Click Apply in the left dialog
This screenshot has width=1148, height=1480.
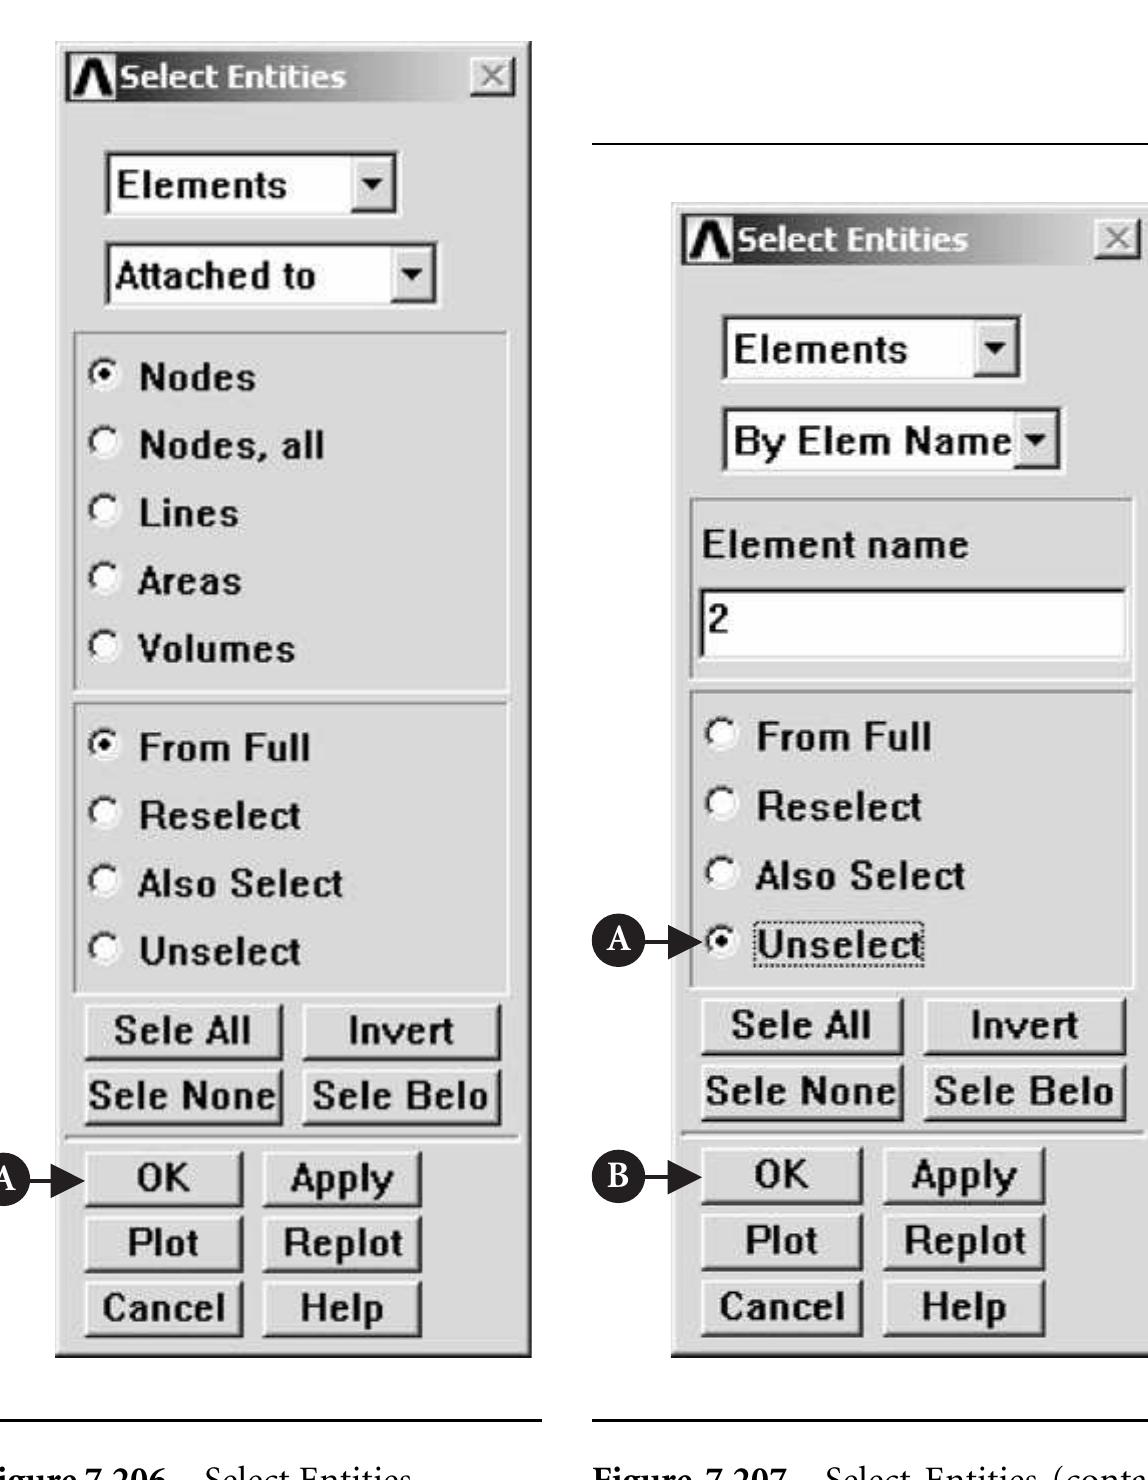click(x=341, y=1179)
